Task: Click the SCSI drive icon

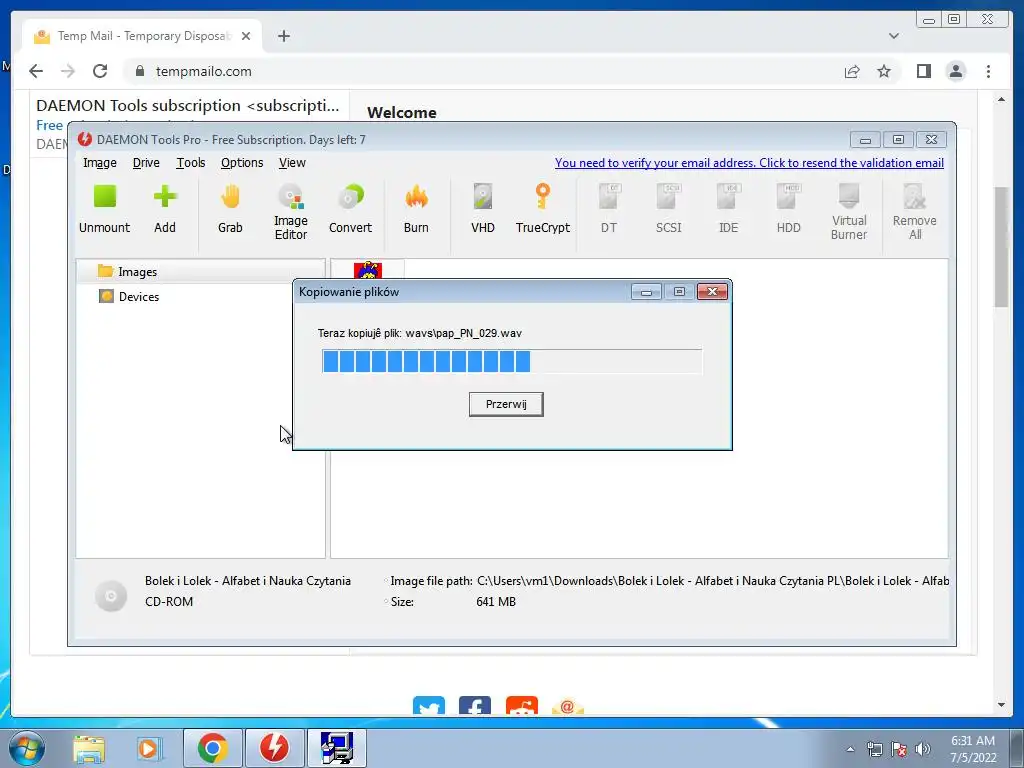Action: 668,209
